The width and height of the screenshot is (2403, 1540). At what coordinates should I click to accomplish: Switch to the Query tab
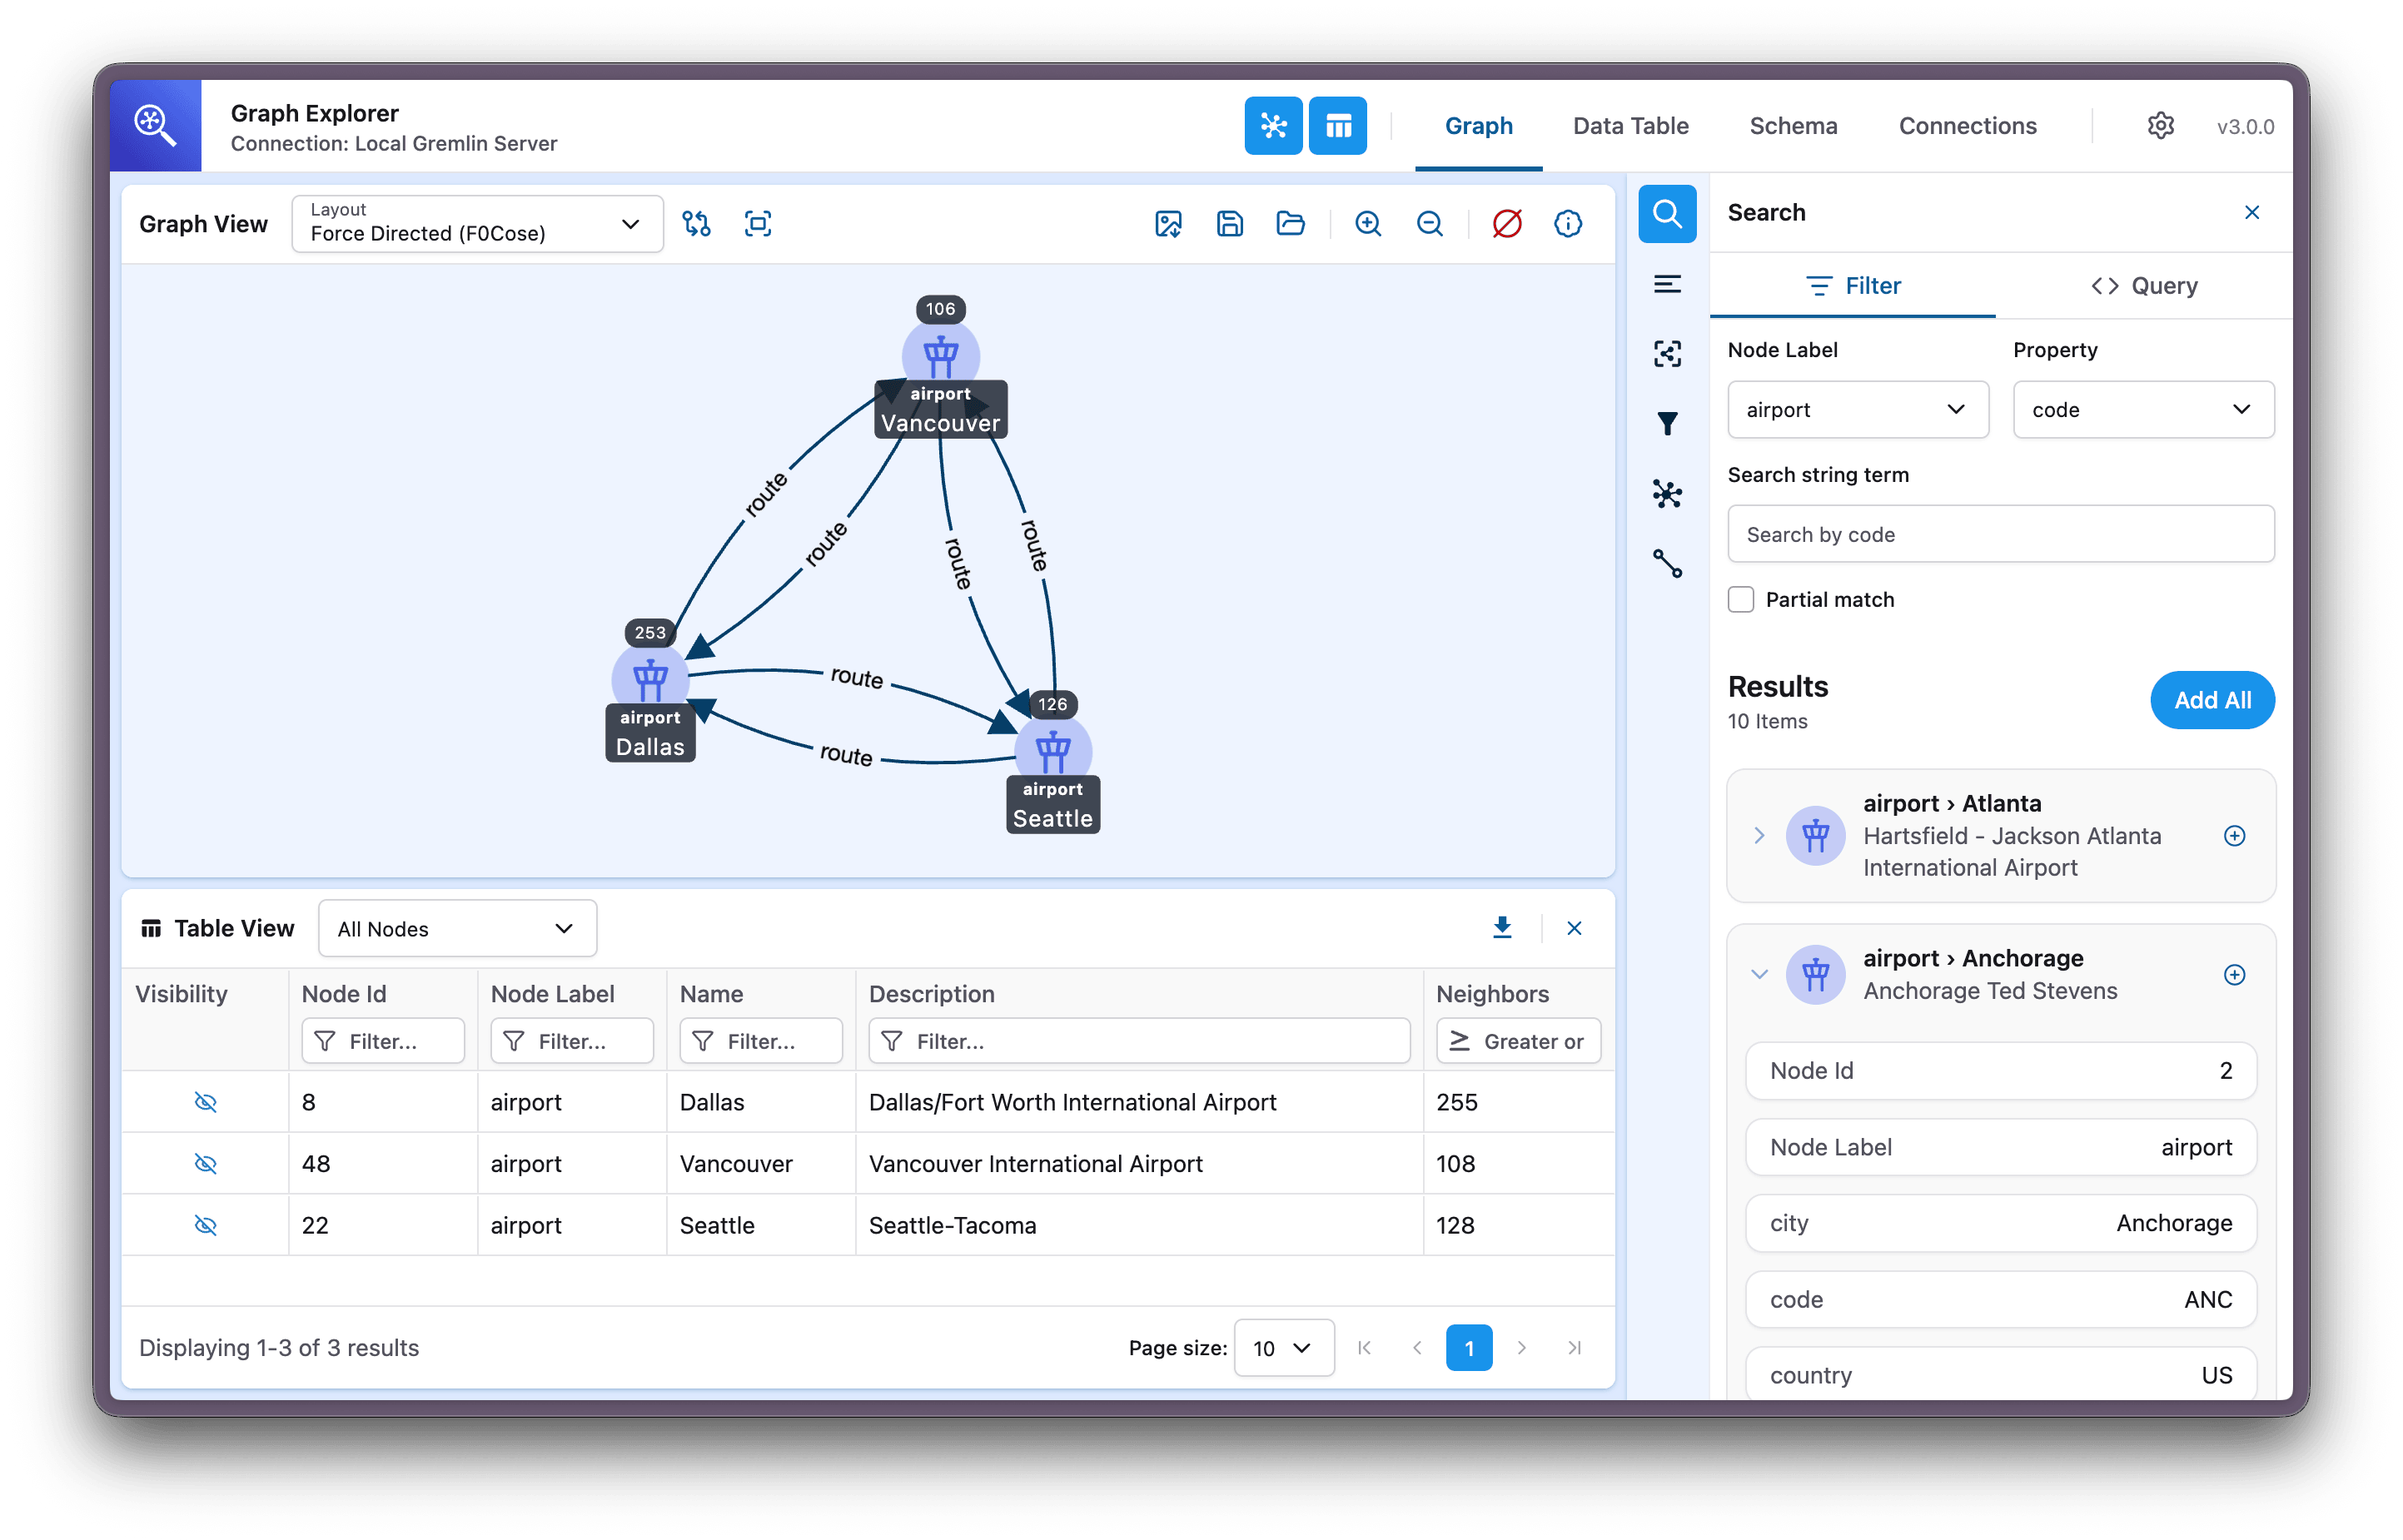pyautogui.click(x=2144, y=286)
